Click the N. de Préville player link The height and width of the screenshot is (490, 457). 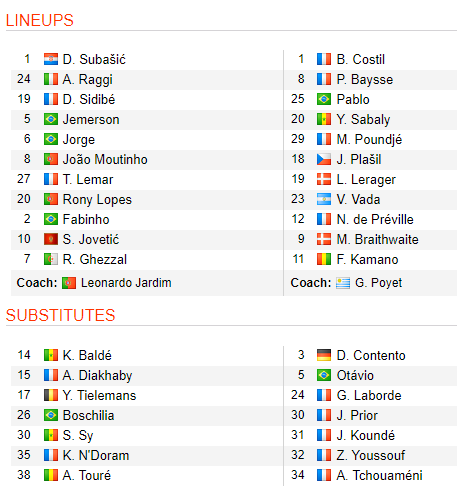click(375, 219)
